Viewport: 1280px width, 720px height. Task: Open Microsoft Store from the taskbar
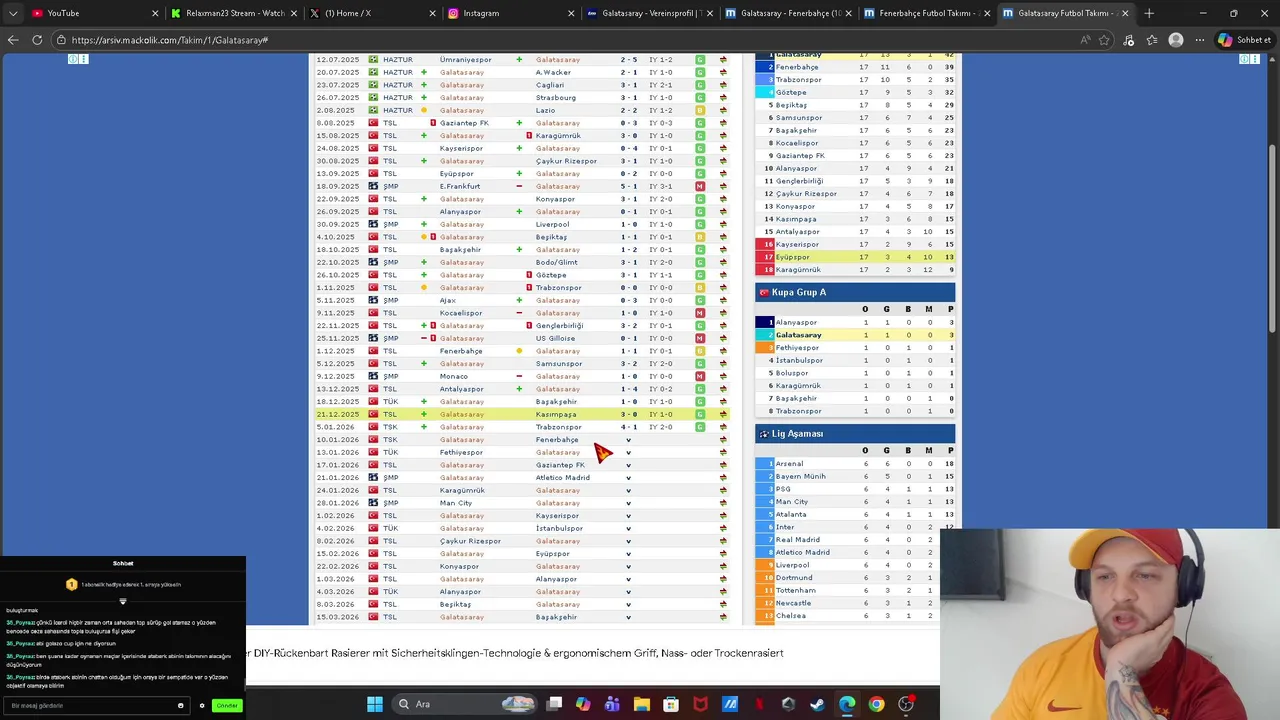[x=671, y=704]
